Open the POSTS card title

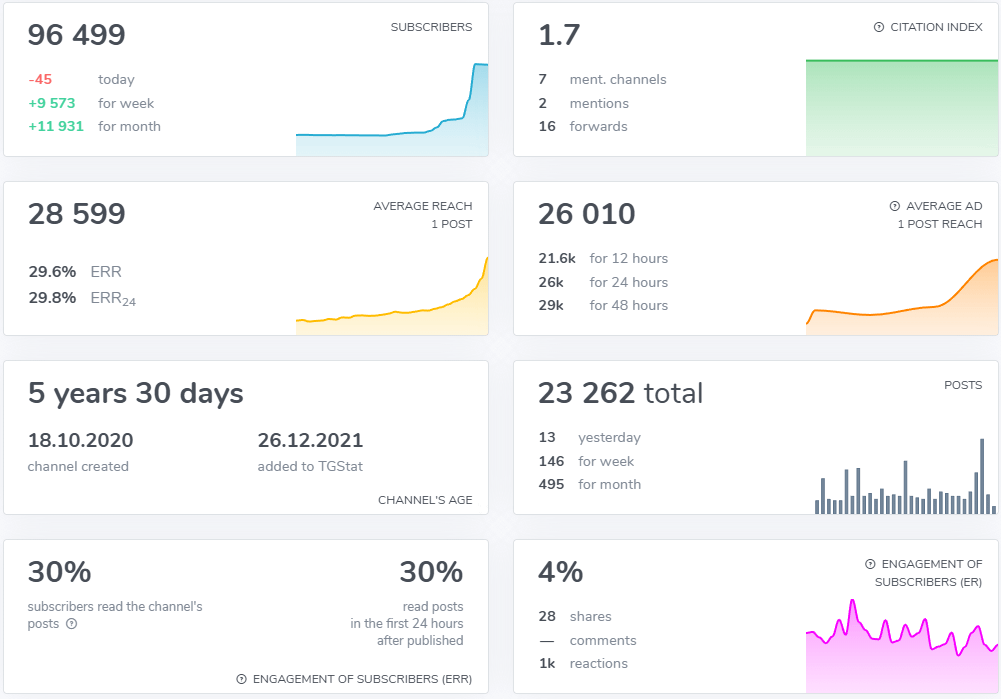tap(963, 385)
